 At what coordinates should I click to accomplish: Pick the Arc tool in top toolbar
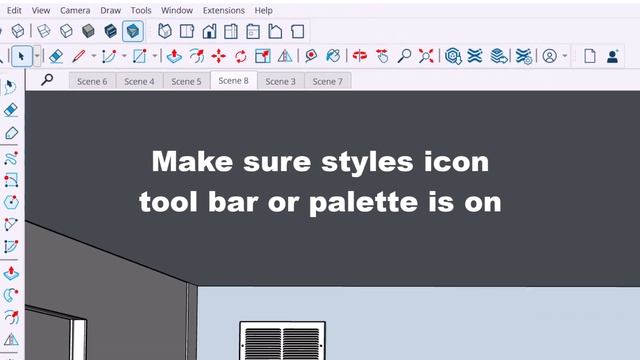(x=109, y=56)
